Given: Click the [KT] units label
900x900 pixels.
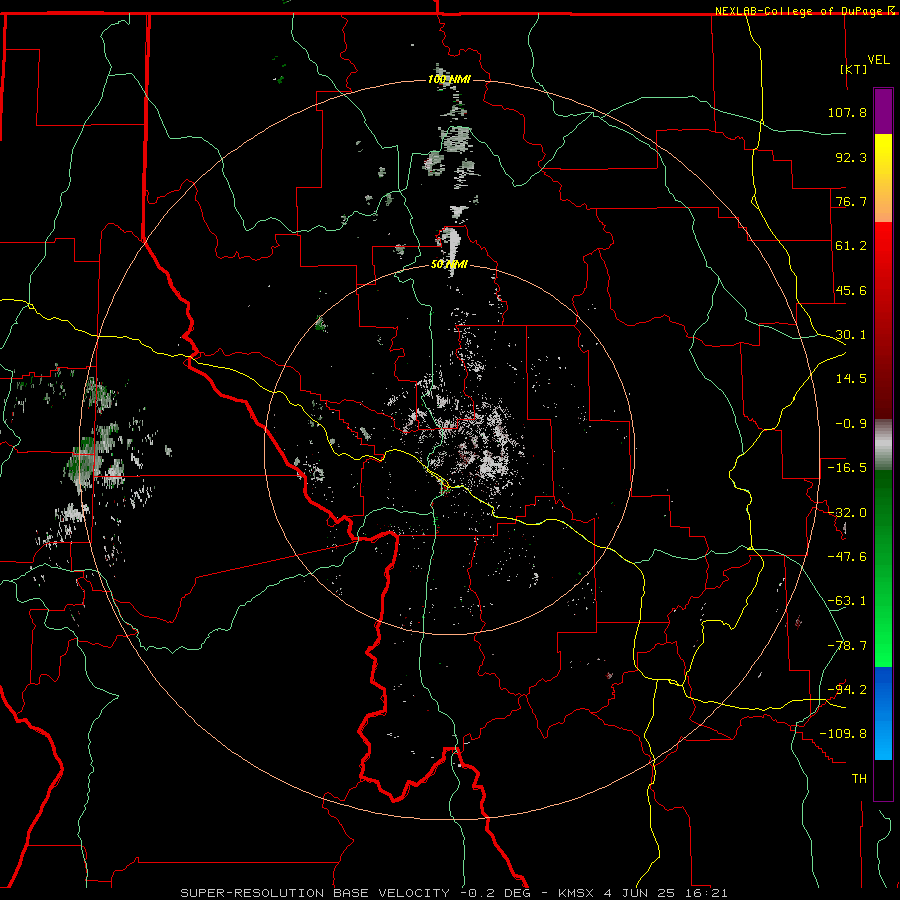Looking at the screenshot, I should 854,69.
